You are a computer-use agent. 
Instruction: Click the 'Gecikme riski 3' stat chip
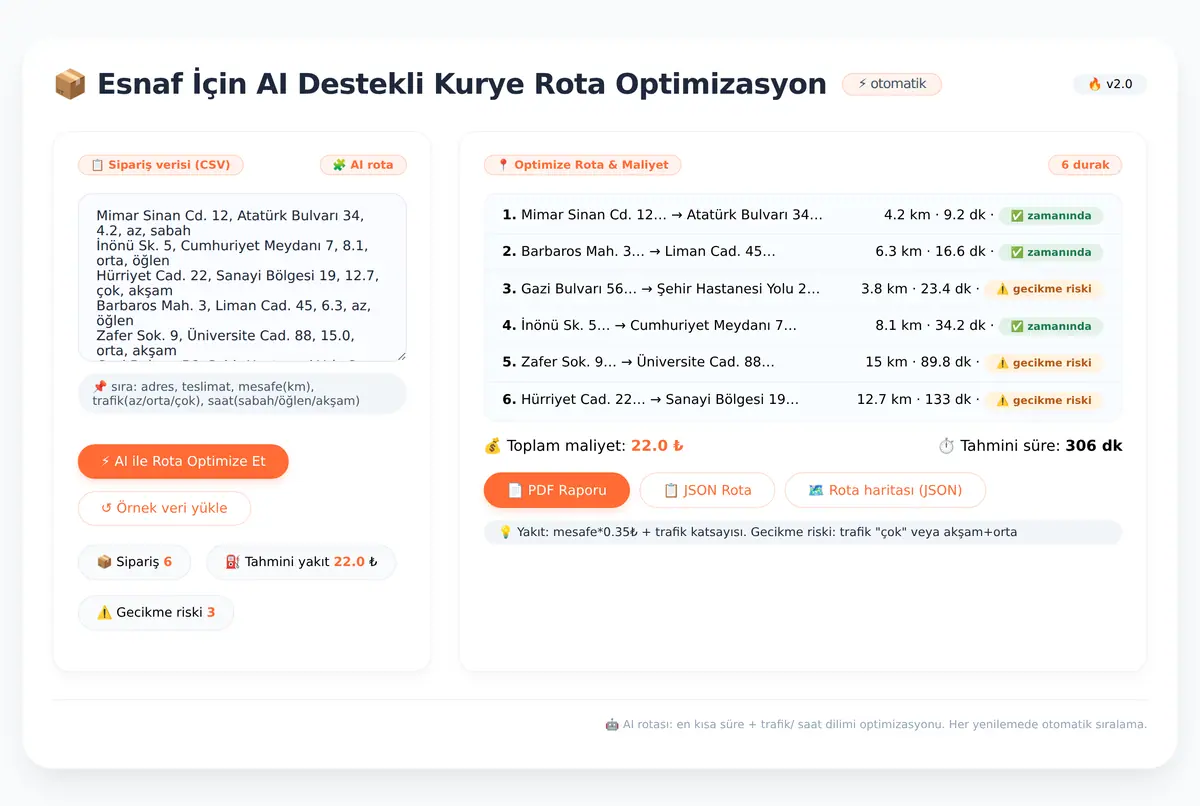point(156,612)
